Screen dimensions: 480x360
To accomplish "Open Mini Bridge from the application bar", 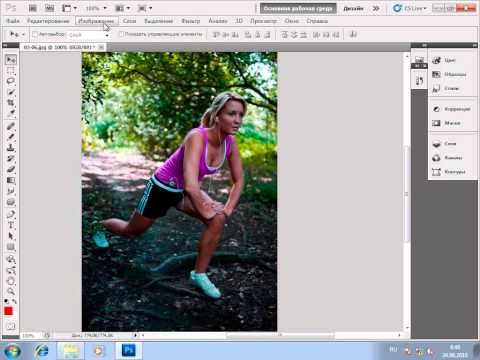I will 49,8.
